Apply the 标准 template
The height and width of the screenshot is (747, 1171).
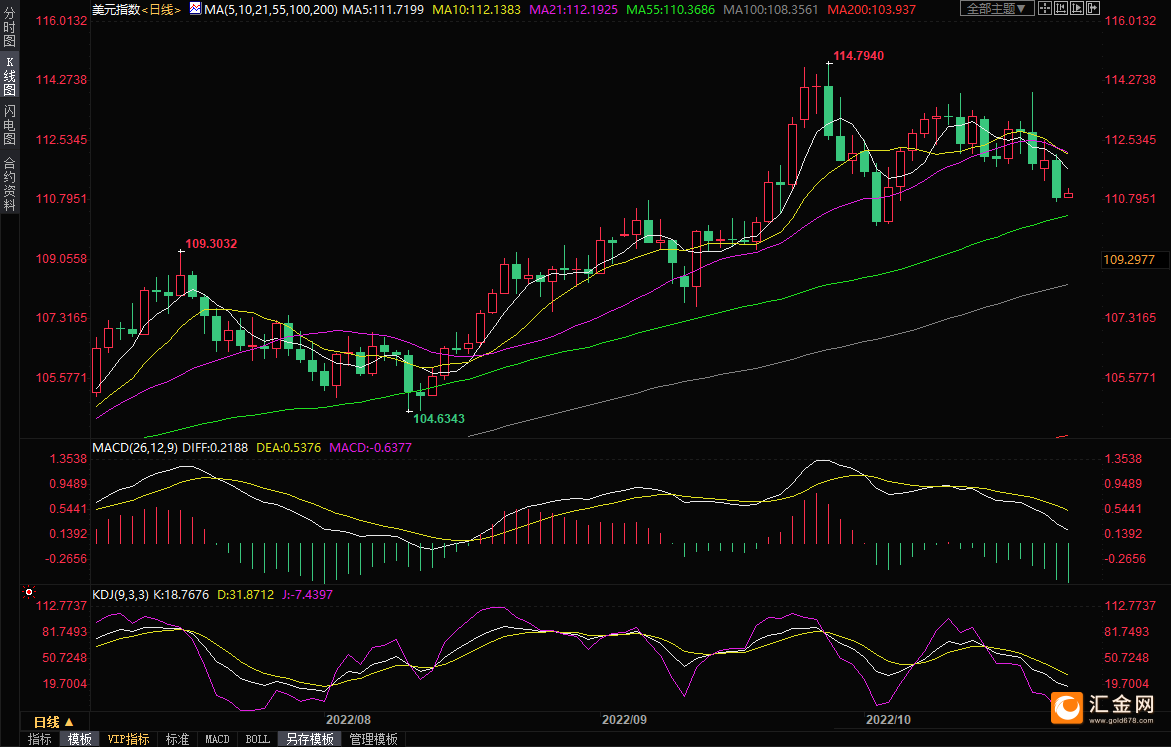pos(177,739)
